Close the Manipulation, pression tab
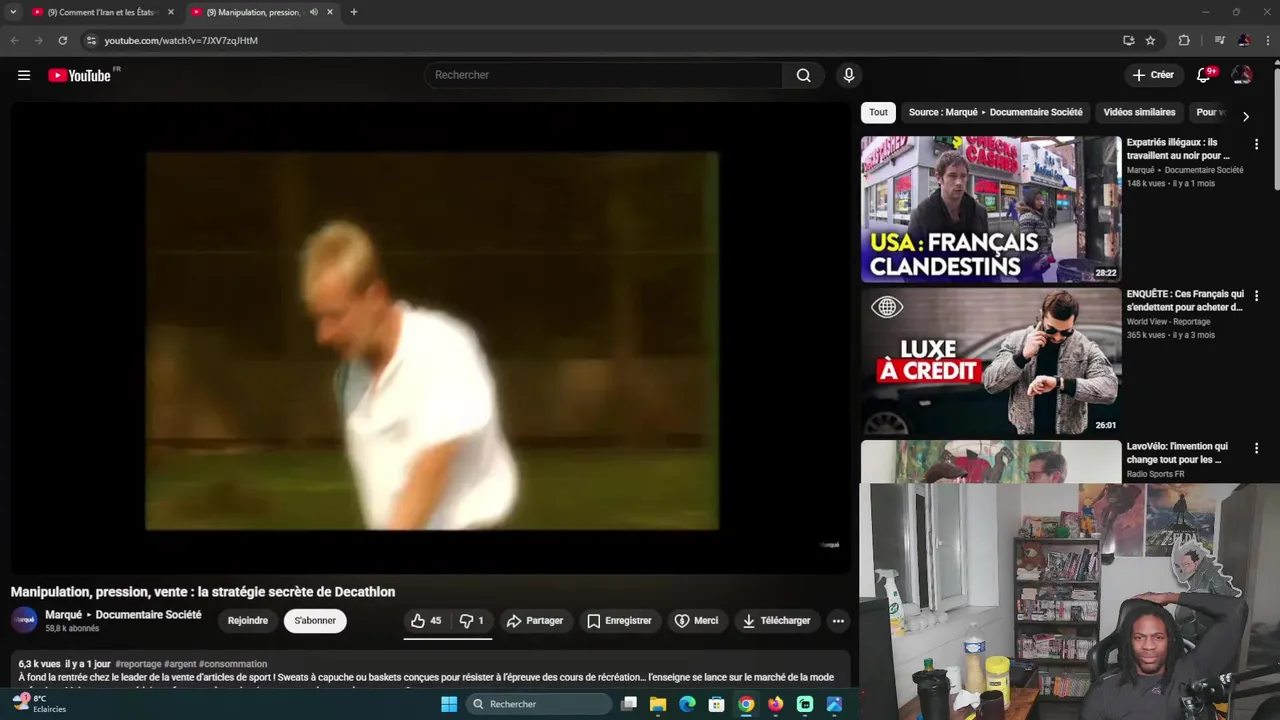Image resolution: width=1280 pixels, height=720 pixels. pos(330,12)
